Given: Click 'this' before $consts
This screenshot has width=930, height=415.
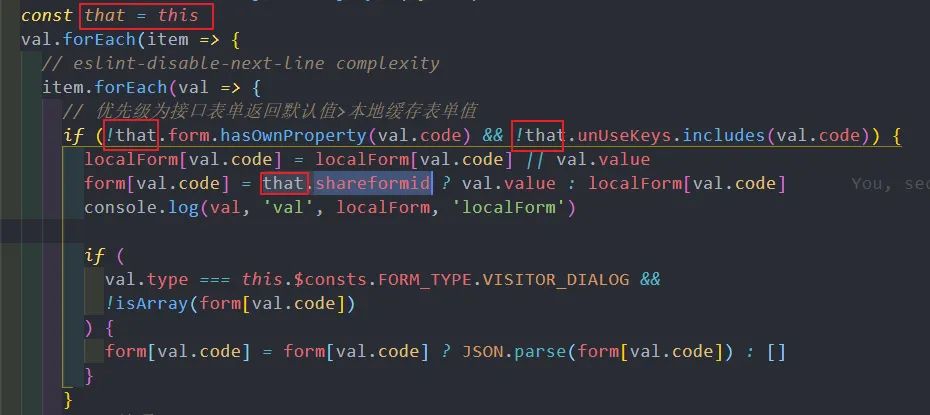Looking at the screenshot, I should (x=263, y=279).
